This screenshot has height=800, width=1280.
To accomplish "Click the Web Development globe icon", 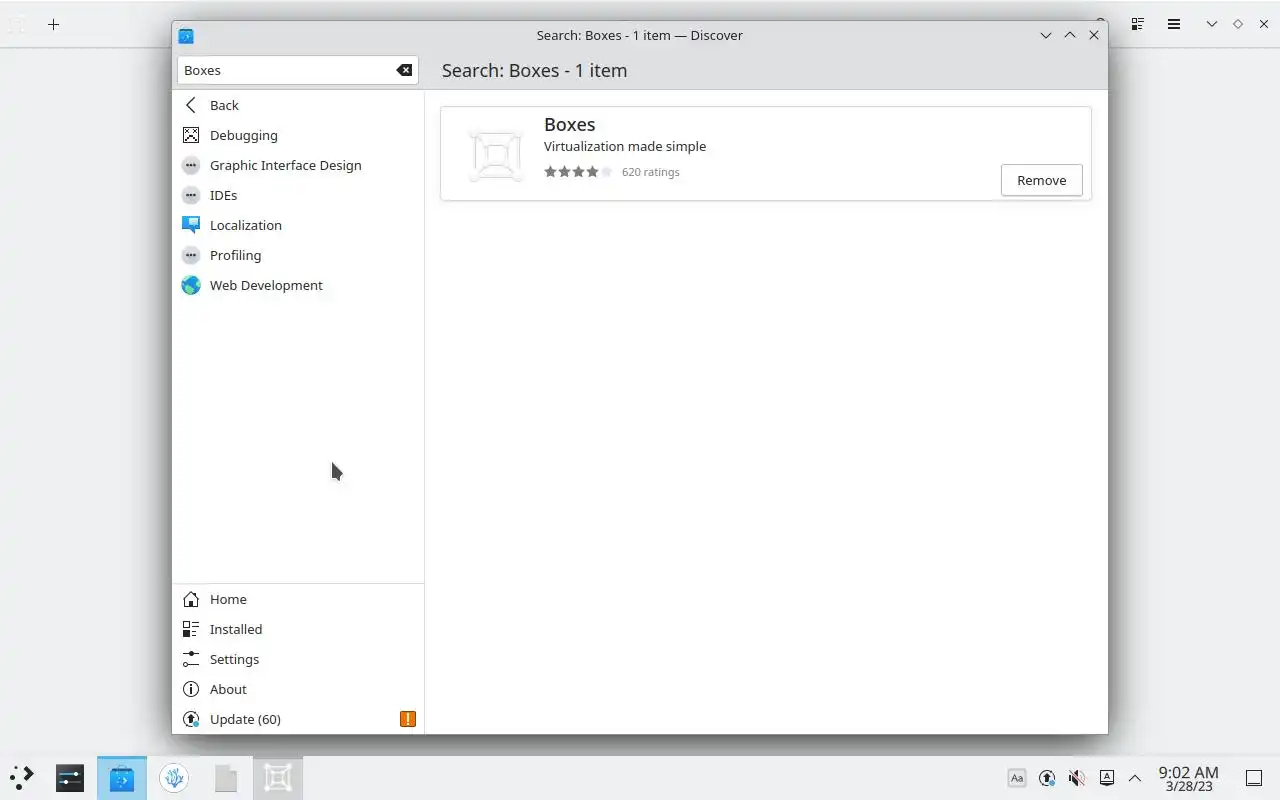I will [191, 285].
